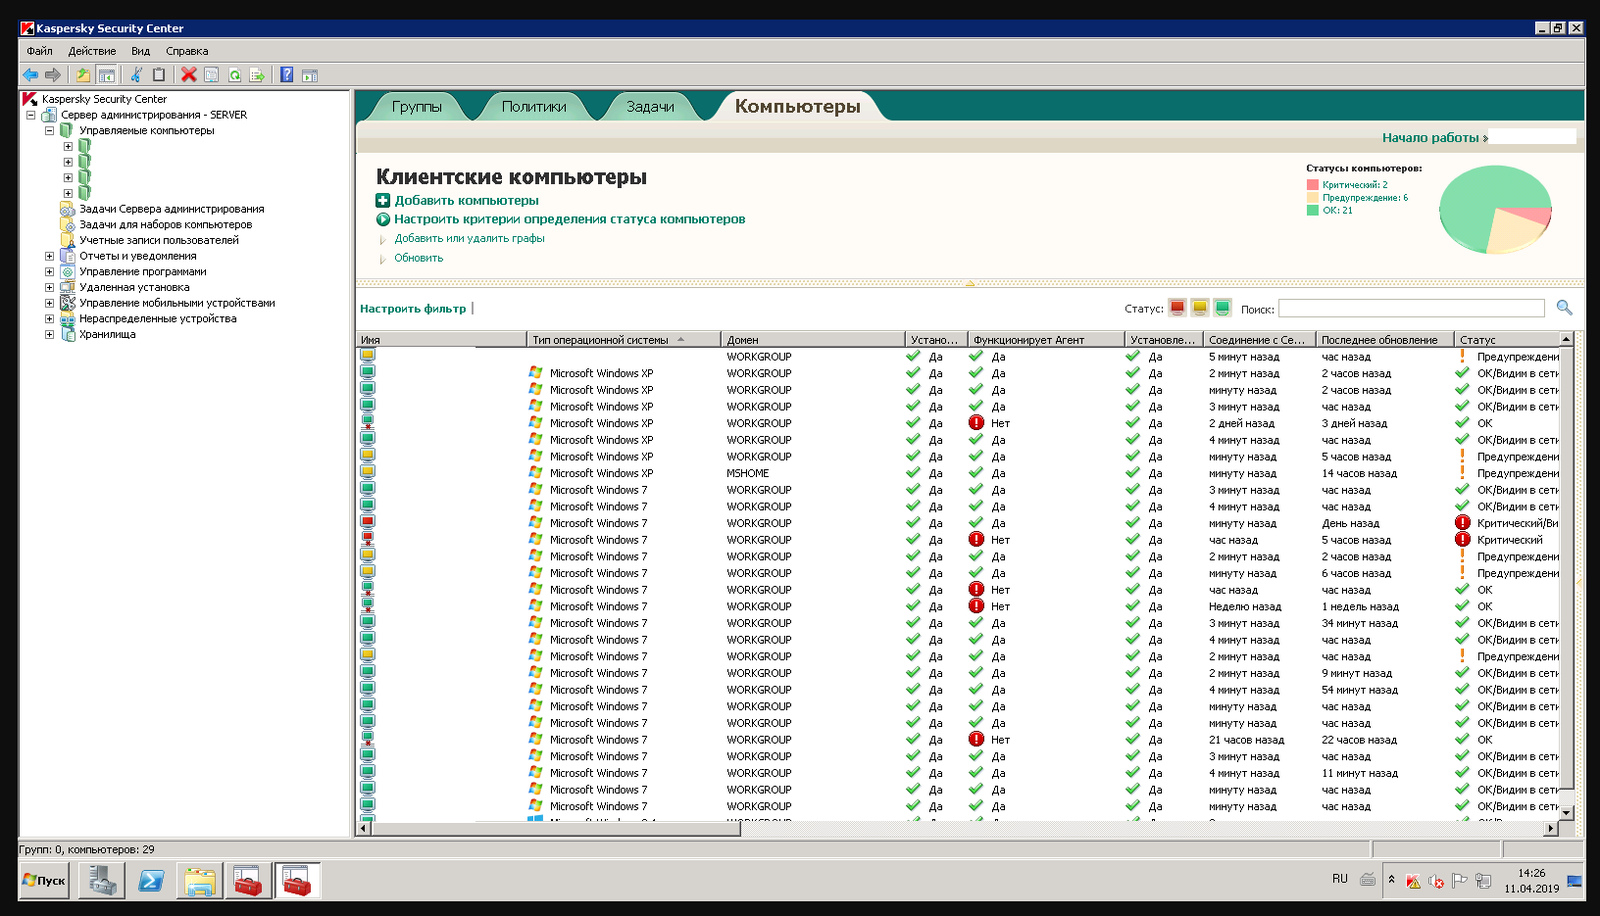
Task: Click the Export list toolbar icon
Action: (257, 75)
